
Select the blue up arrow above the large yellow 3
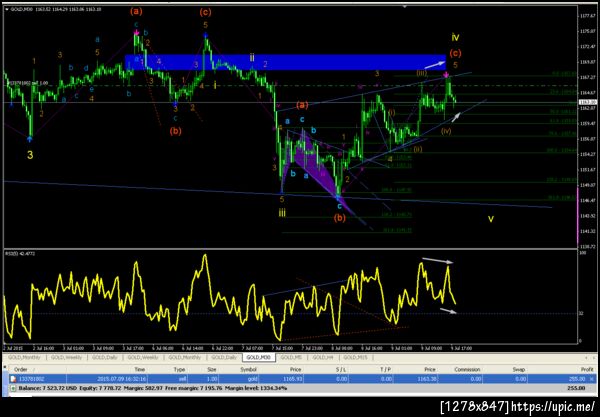point(30,138)
